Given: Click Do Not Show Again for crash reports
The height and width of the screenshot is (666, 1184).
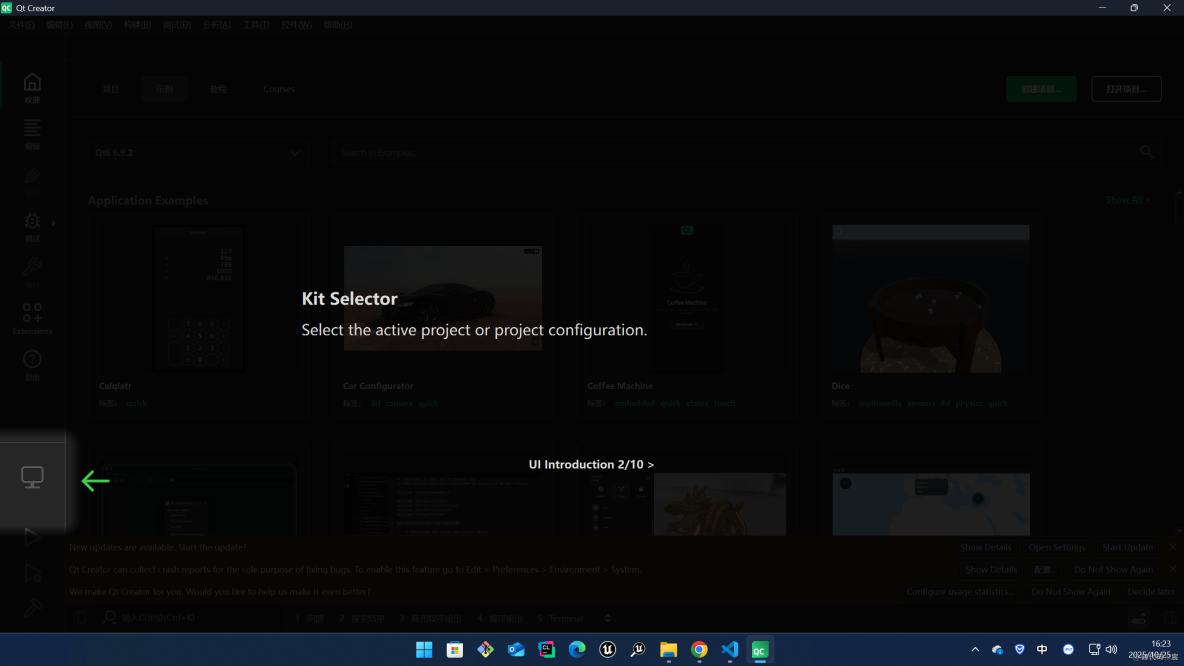Looking at the screenshot, I should point(1113,569).
